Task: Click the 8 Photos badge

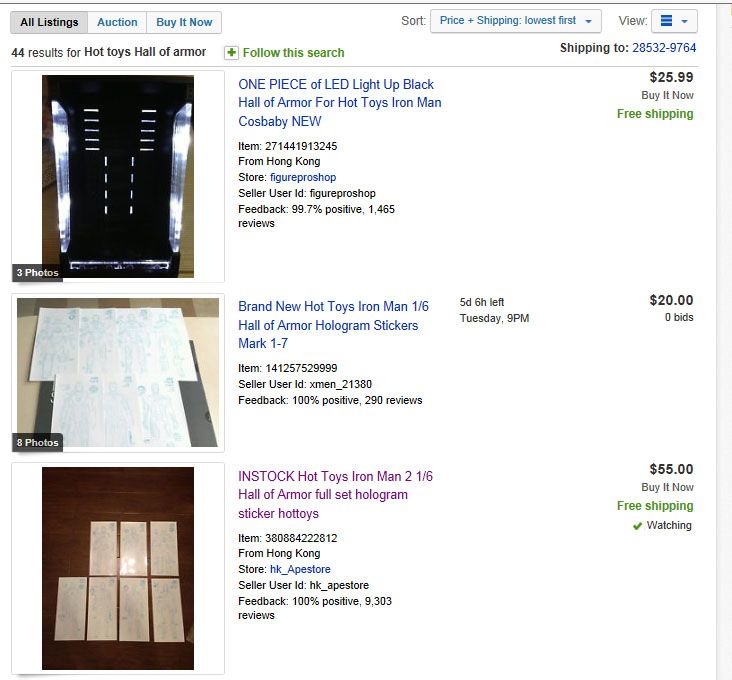Action: pyautogui.click(x=37, y=442)
